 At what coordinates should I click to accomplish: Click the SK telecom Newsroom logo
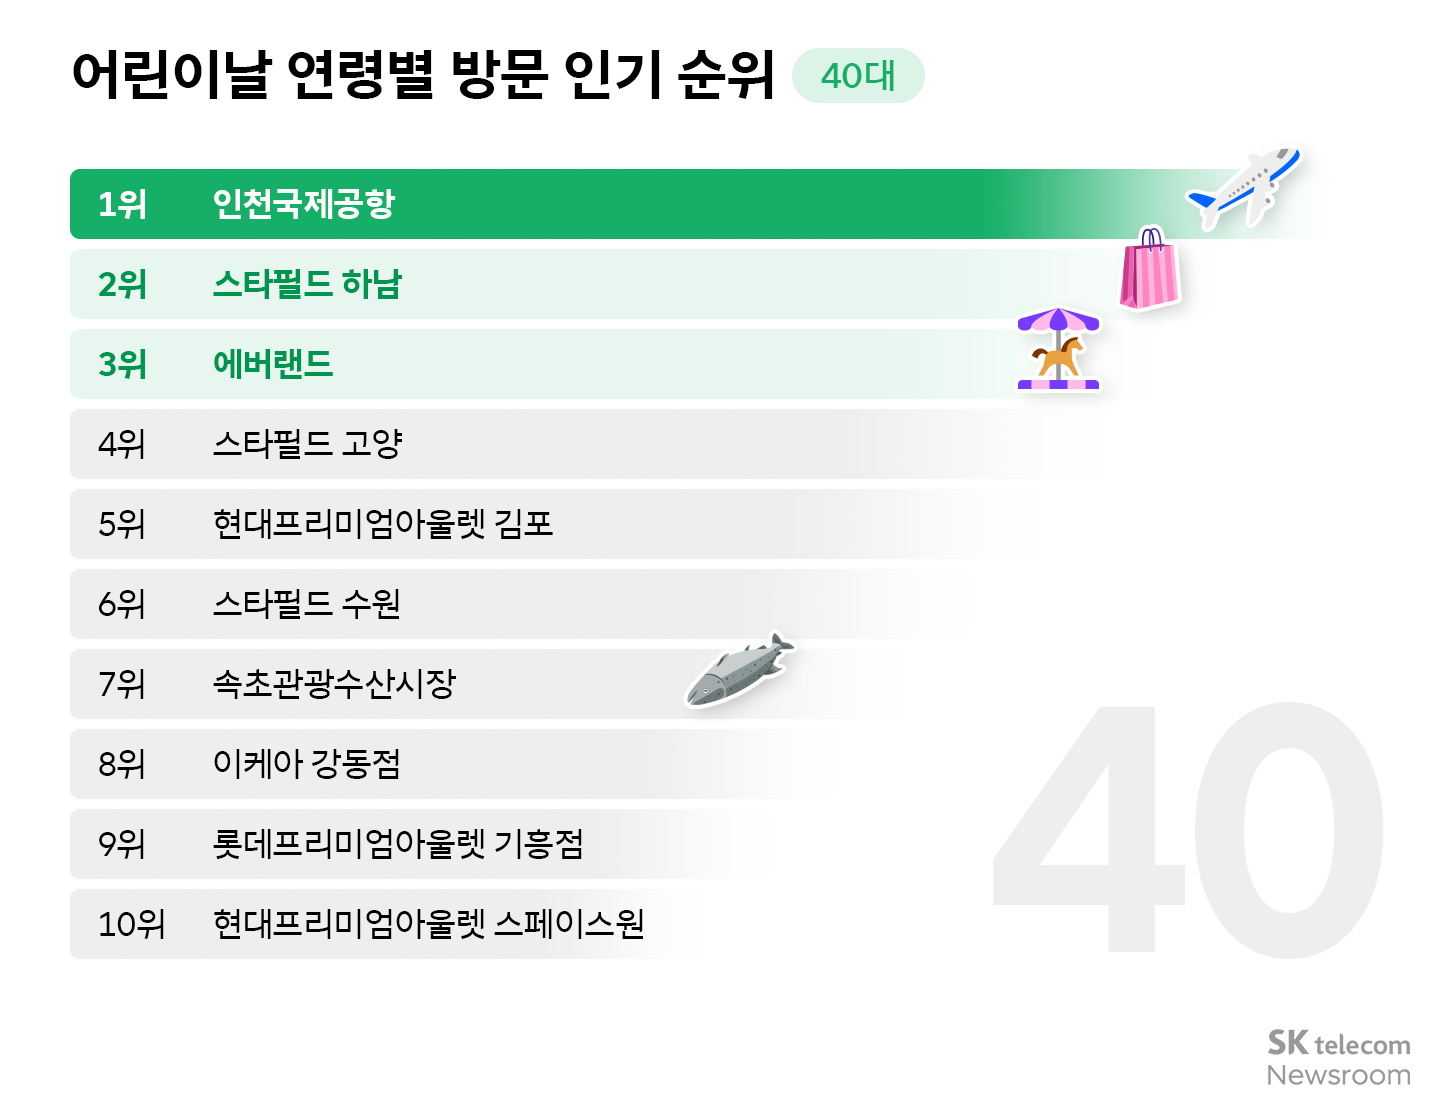point(1338,1058)
